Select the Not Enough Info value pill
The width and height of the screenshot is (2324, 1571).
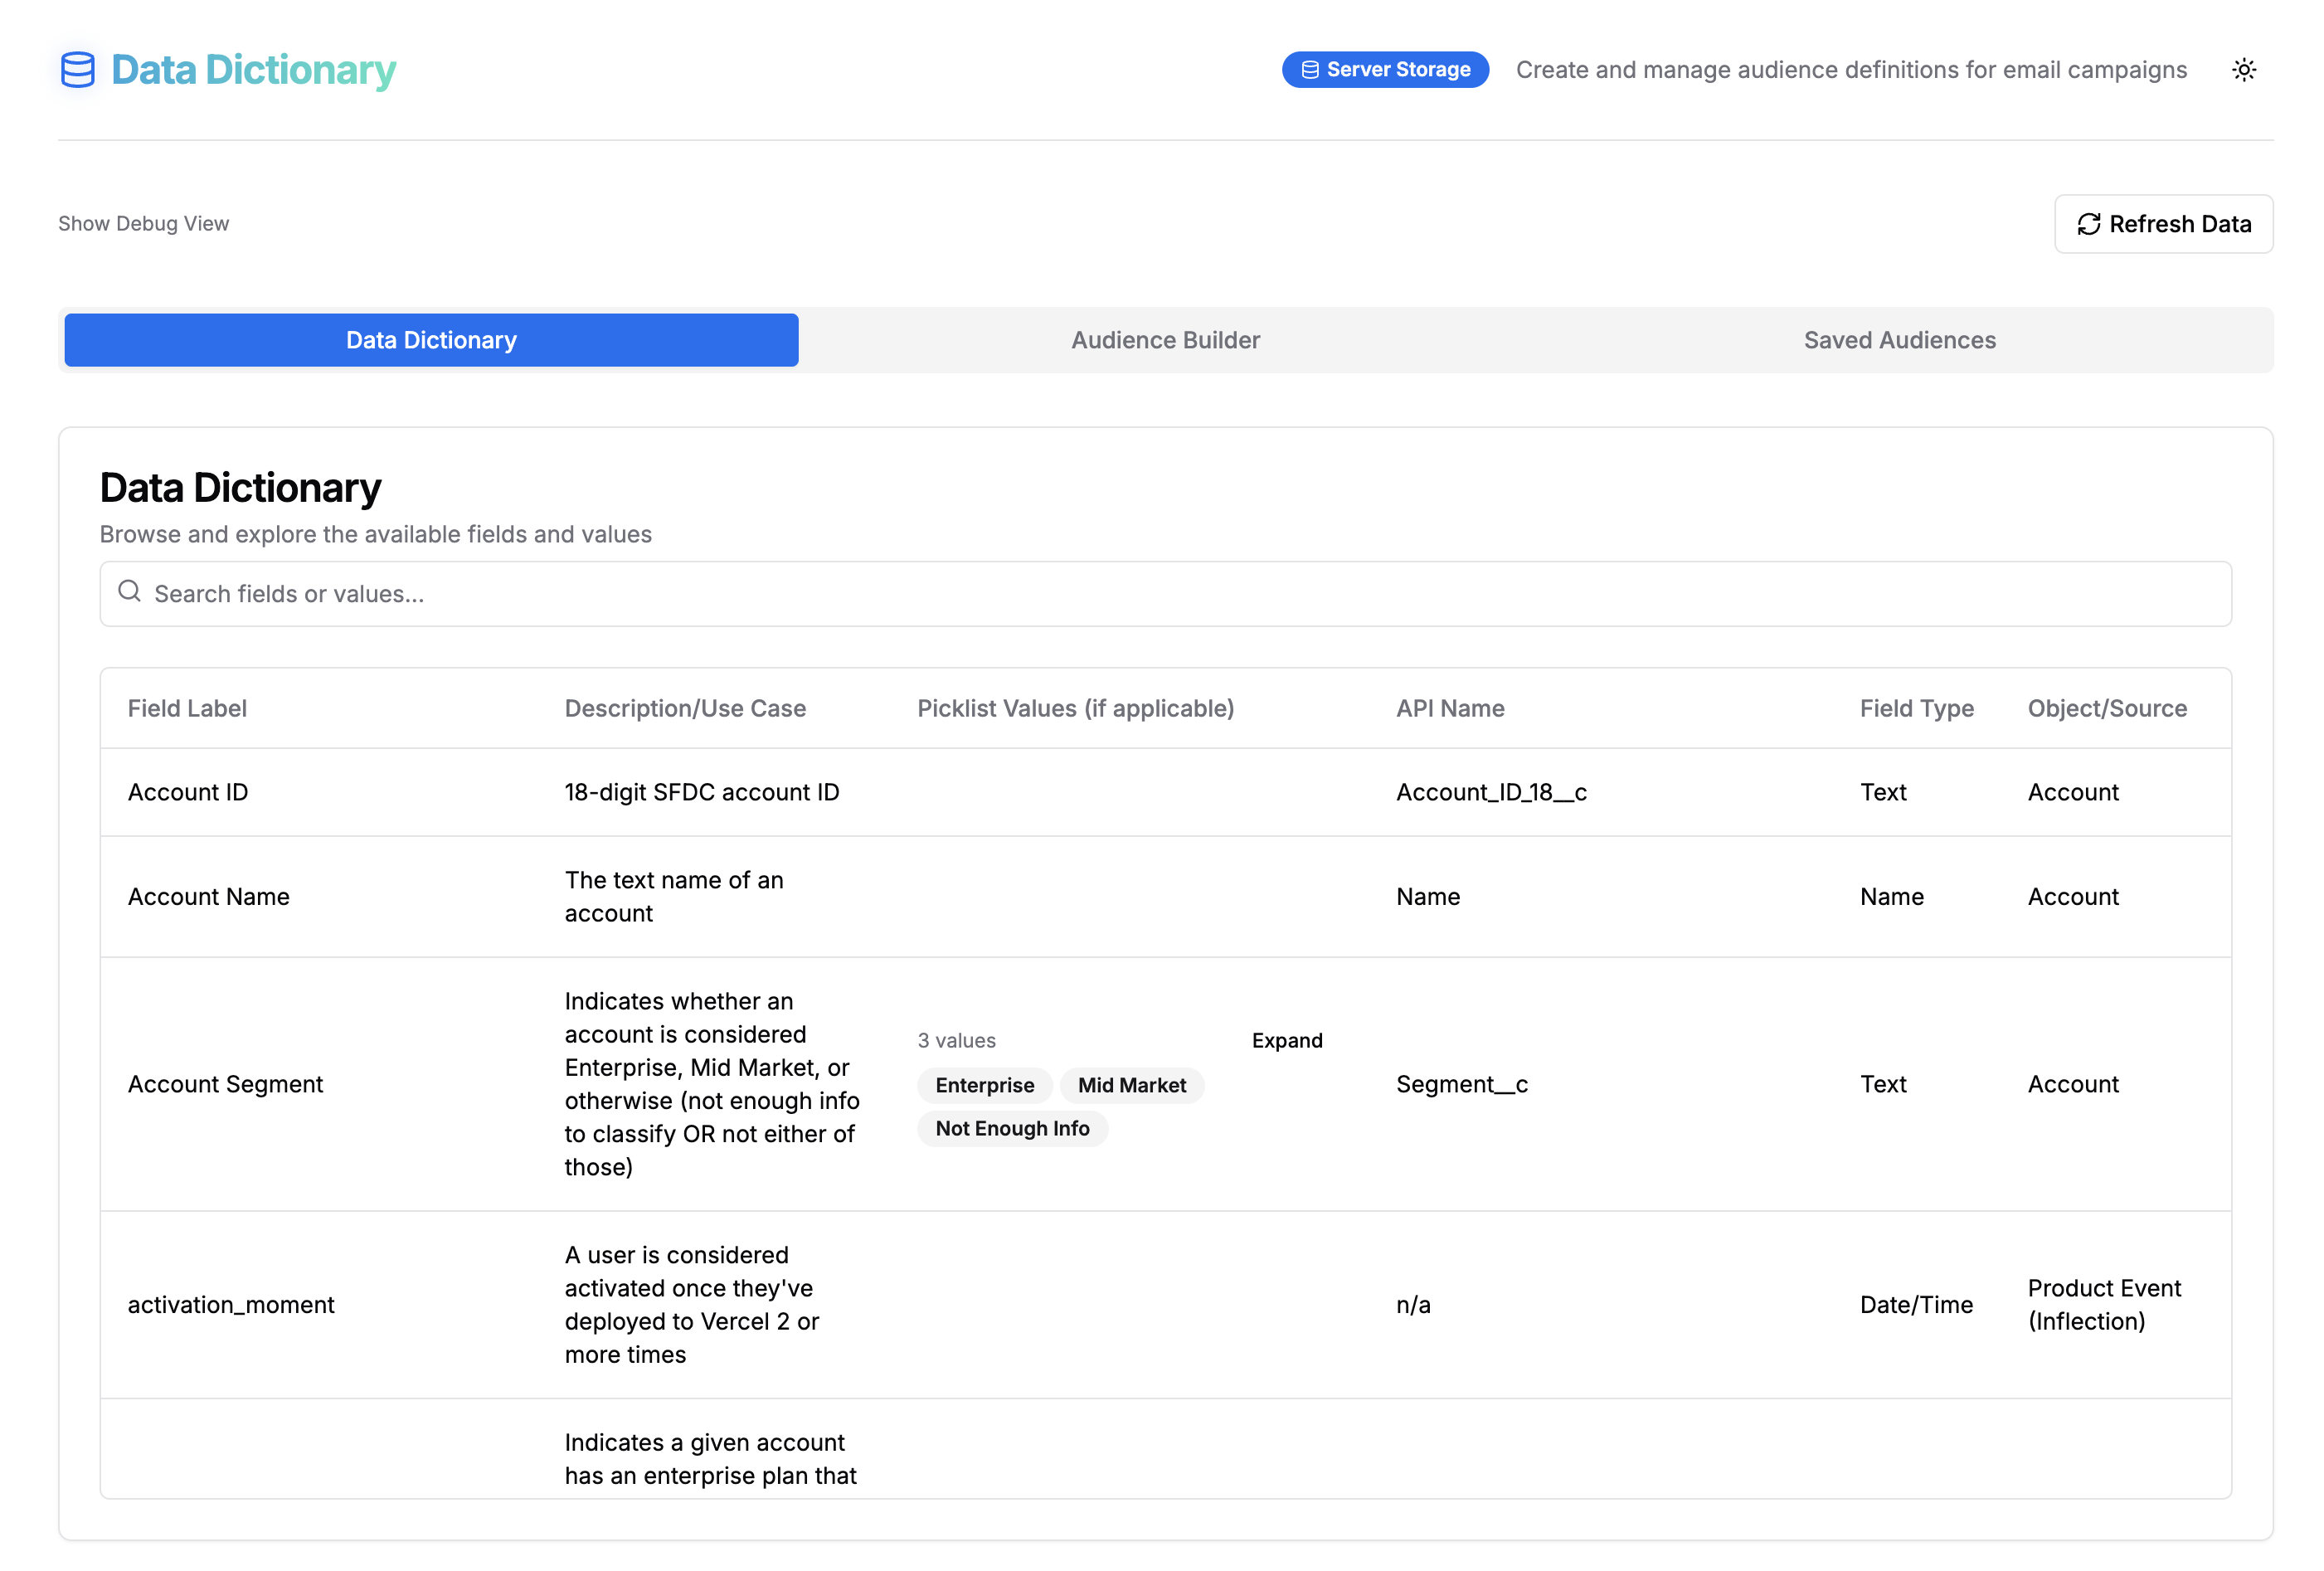pos(1012,1128)
